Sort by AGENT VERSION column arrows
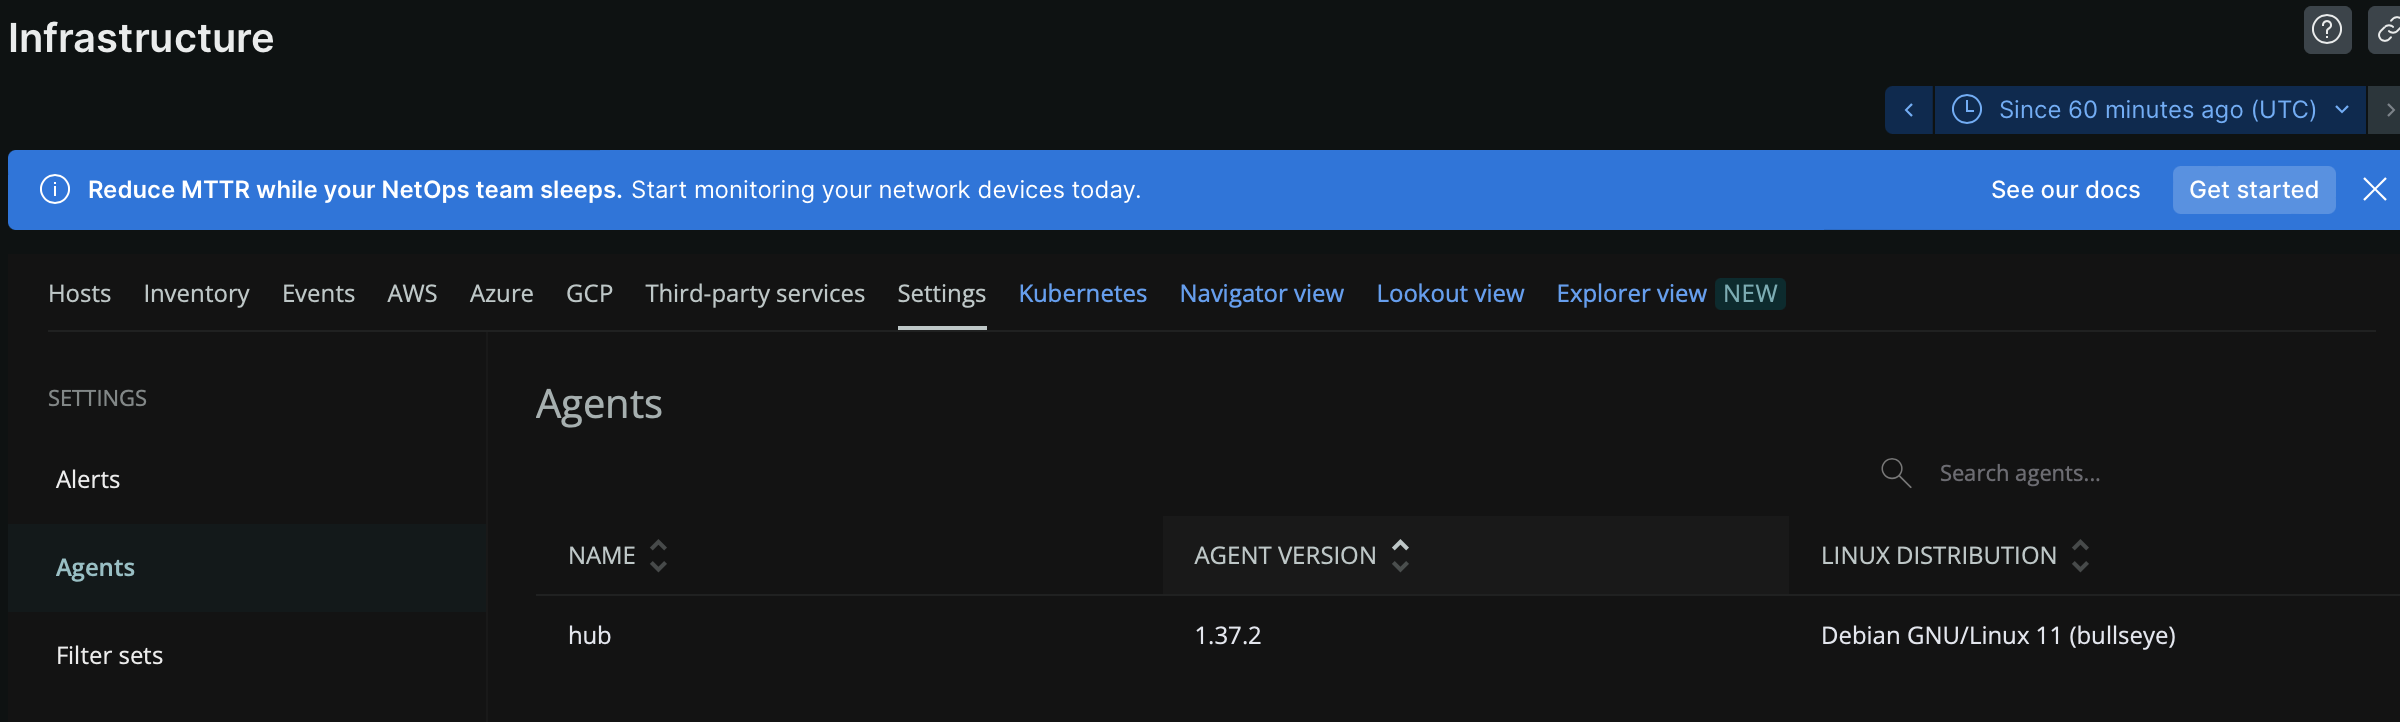This screenshot has width=2400, height=722. 1400,555
